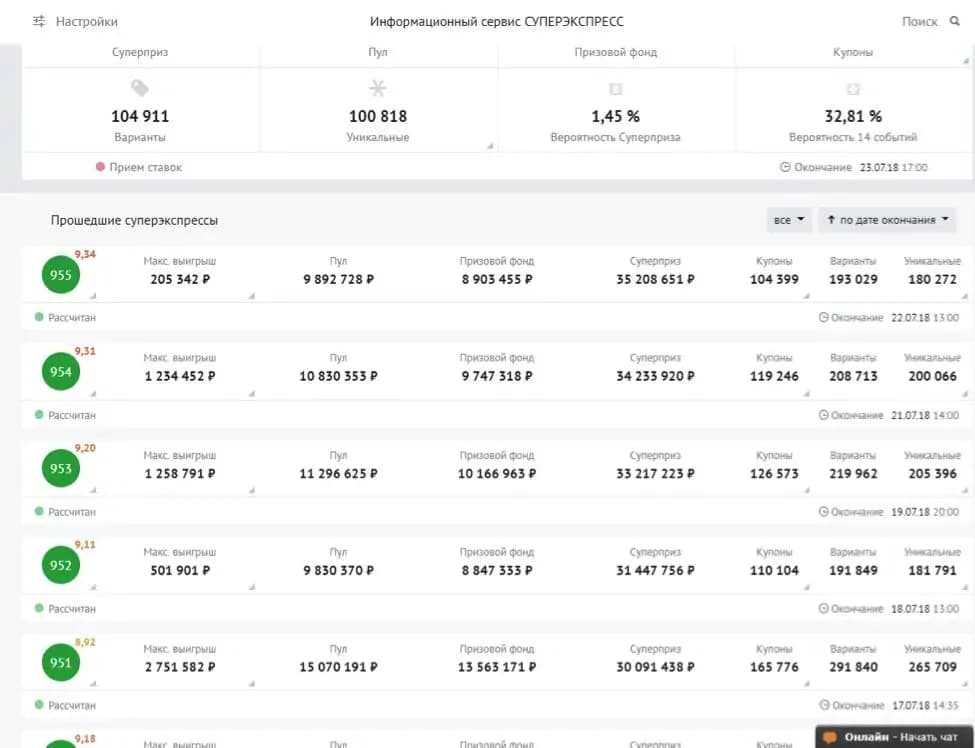The image size is (975, 748).
Task: Select the Призовой фонд header tab
Action: pos(616,52)
